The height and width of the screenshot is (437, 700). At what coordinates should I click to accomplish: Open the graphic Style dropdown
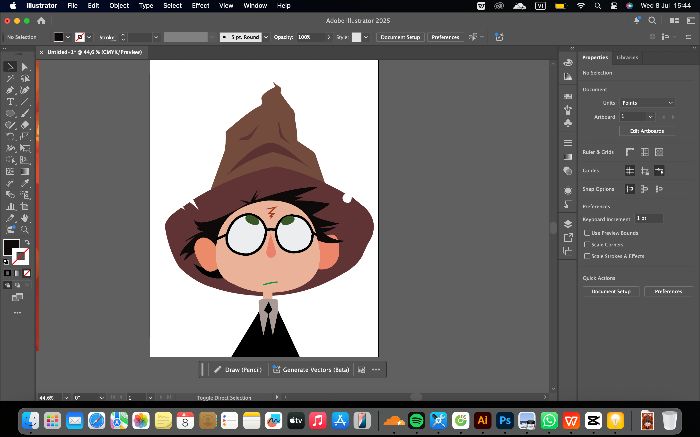tap(366, 37)
